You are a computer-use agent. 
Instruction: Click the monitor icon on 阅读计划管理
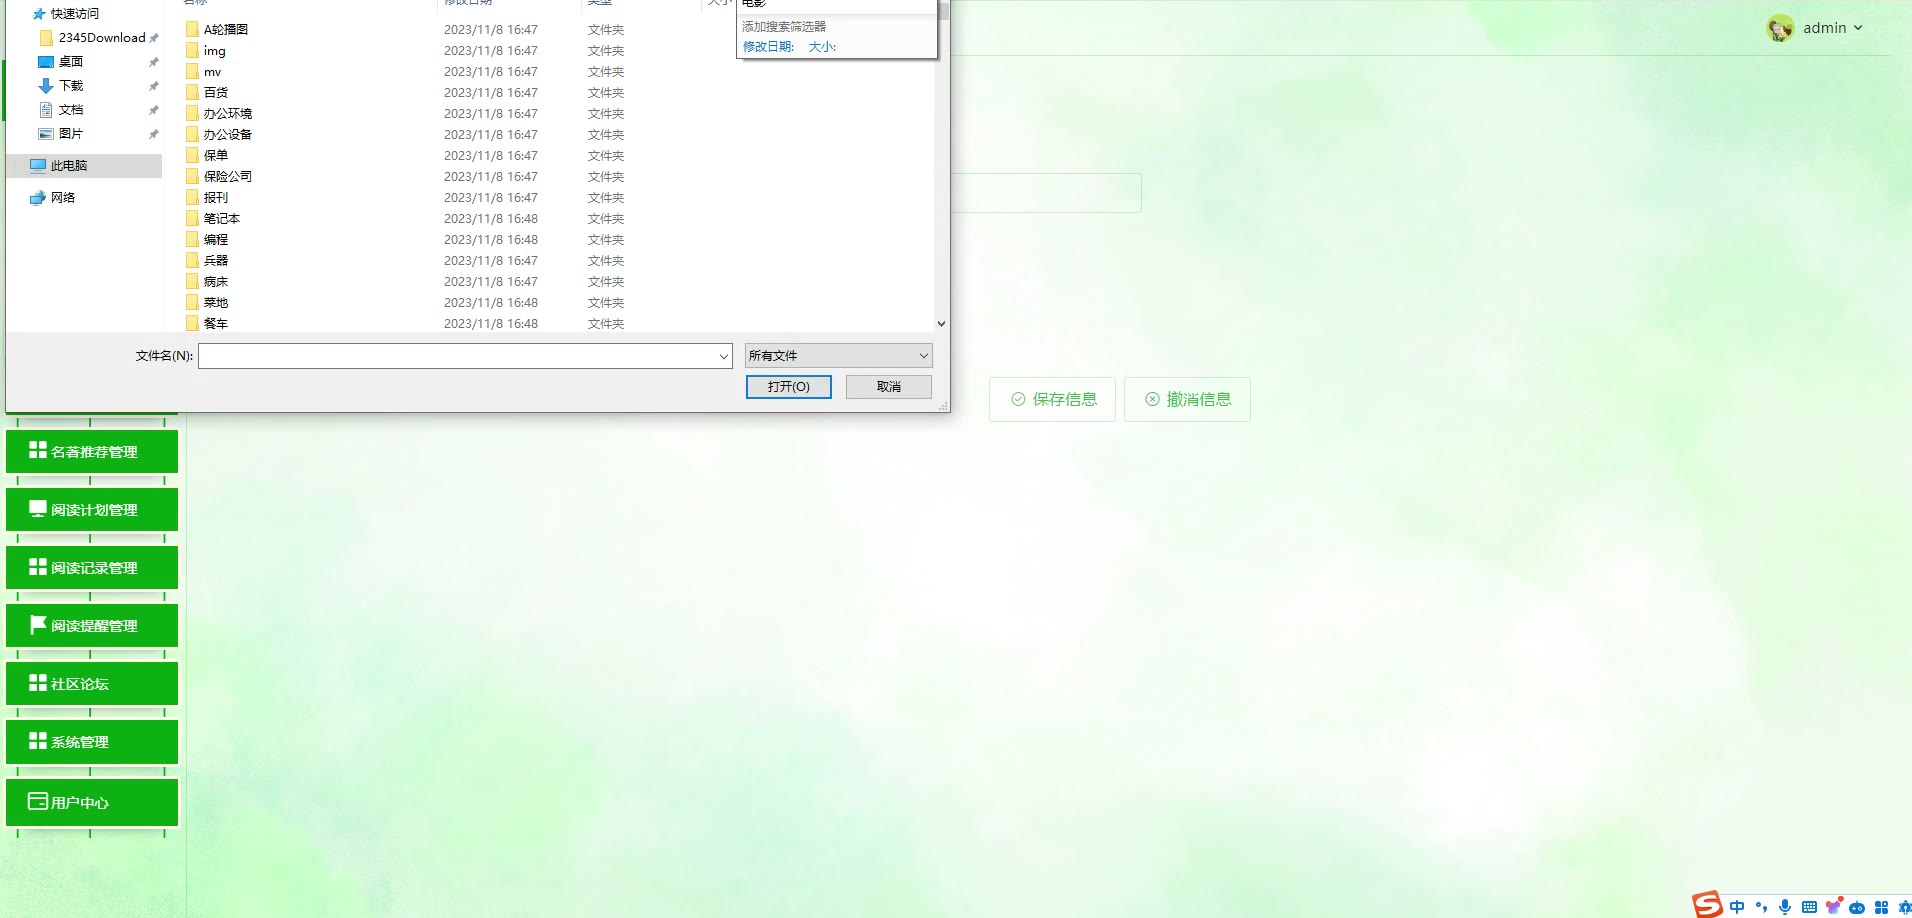click(x=38, y=508)
